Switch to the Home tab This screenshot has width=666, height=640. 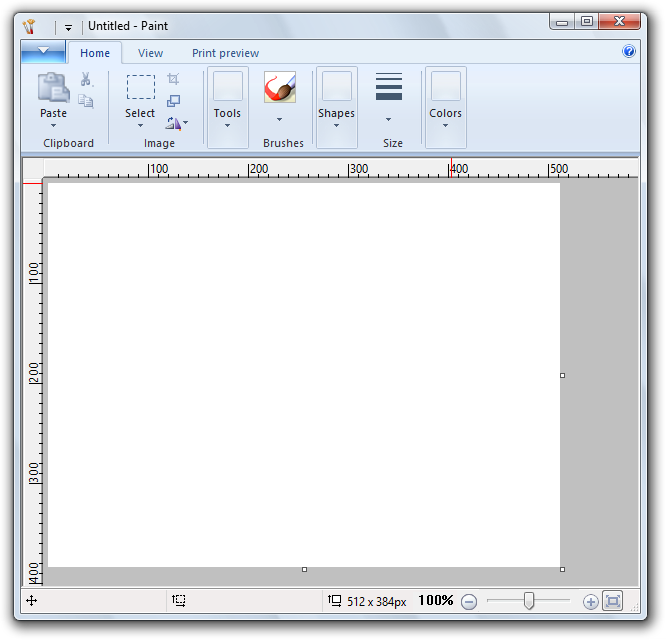pyautogui.click(x=95, y=53)
